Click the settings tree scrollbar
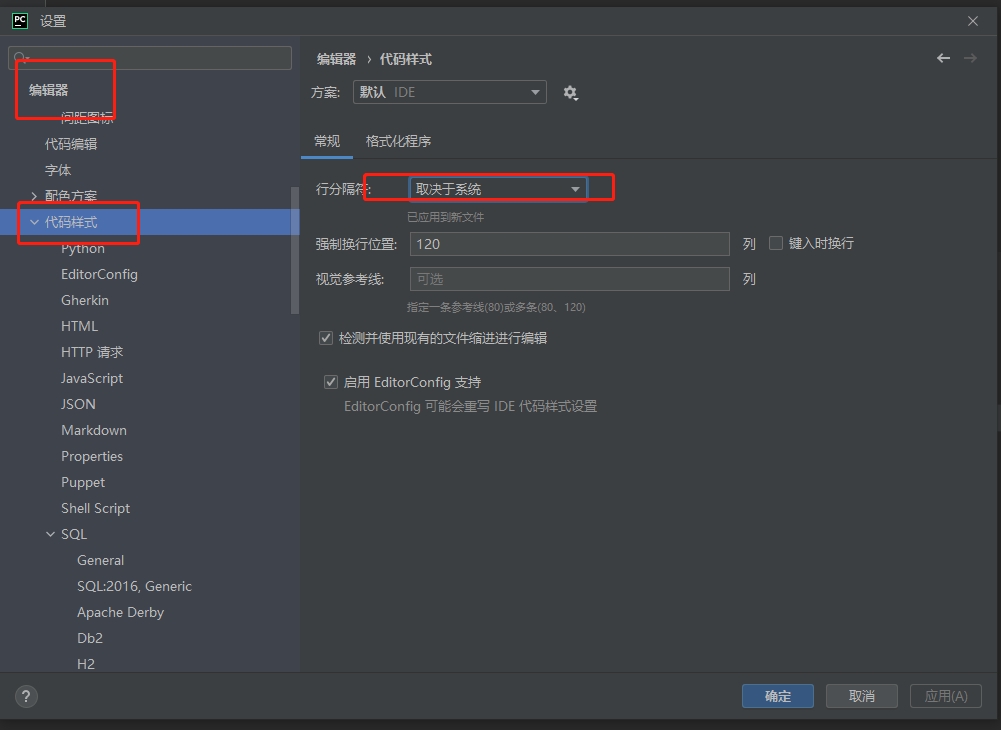Image resolution: width=1001 pixels, height=730 pixels. click(x=295, y=250)
